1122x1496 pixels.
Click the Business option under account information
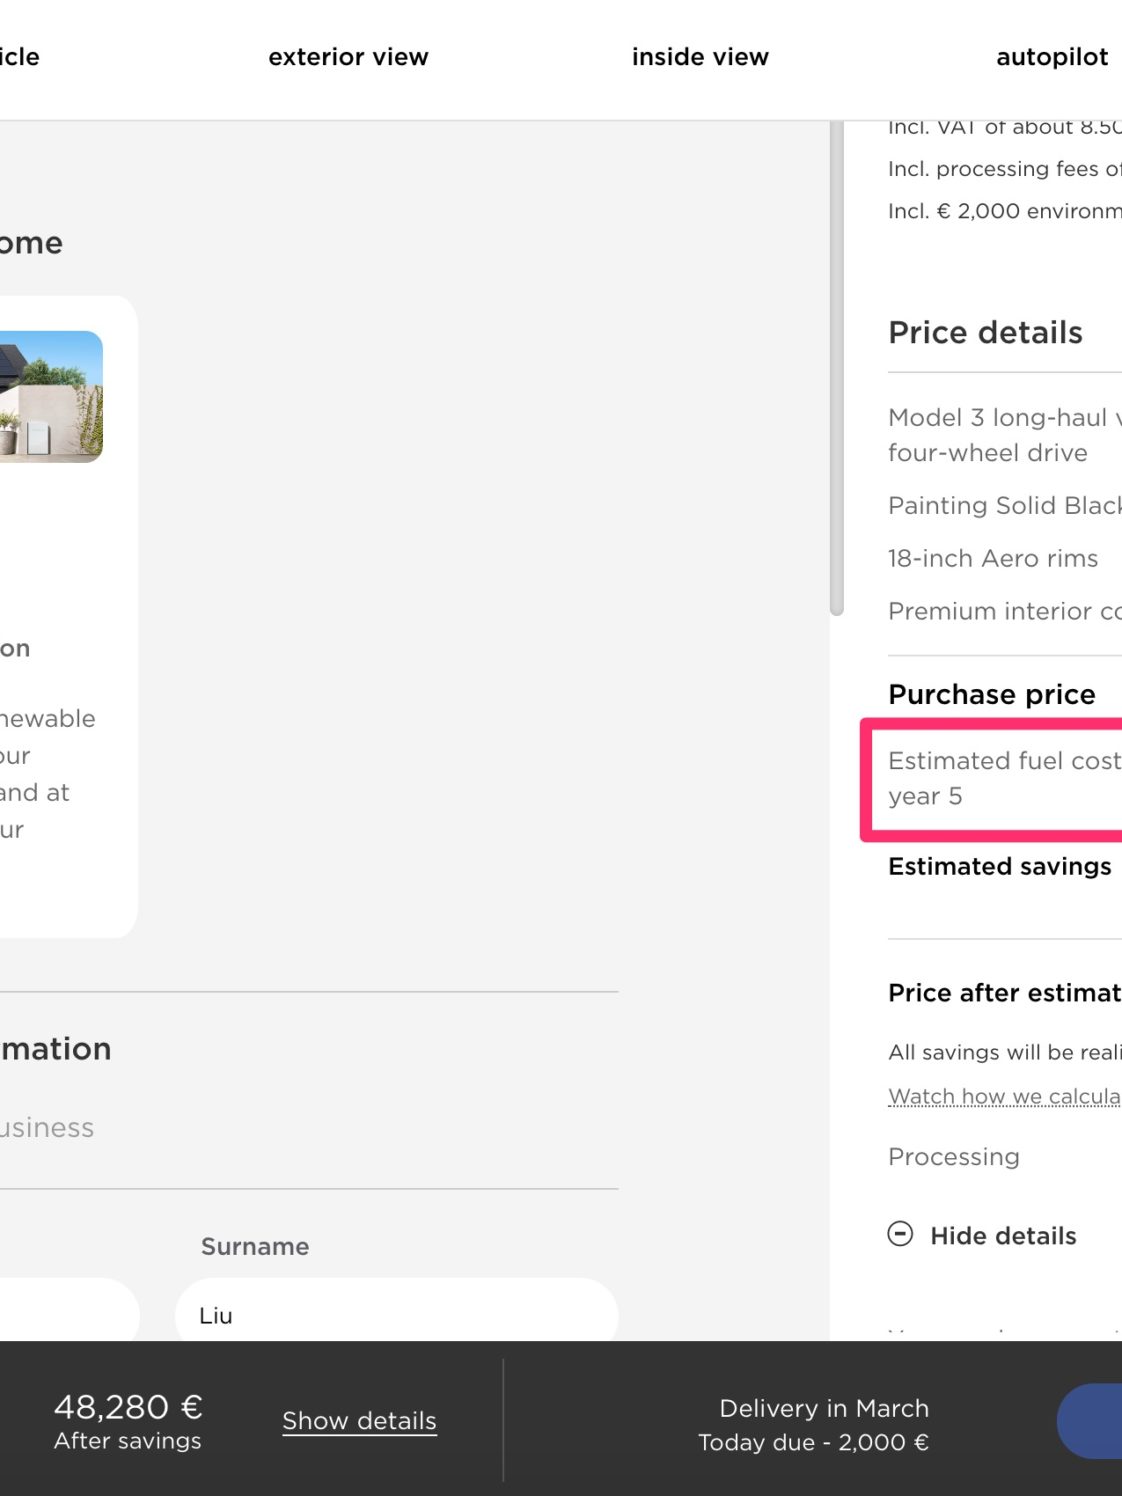[47, 1128]
